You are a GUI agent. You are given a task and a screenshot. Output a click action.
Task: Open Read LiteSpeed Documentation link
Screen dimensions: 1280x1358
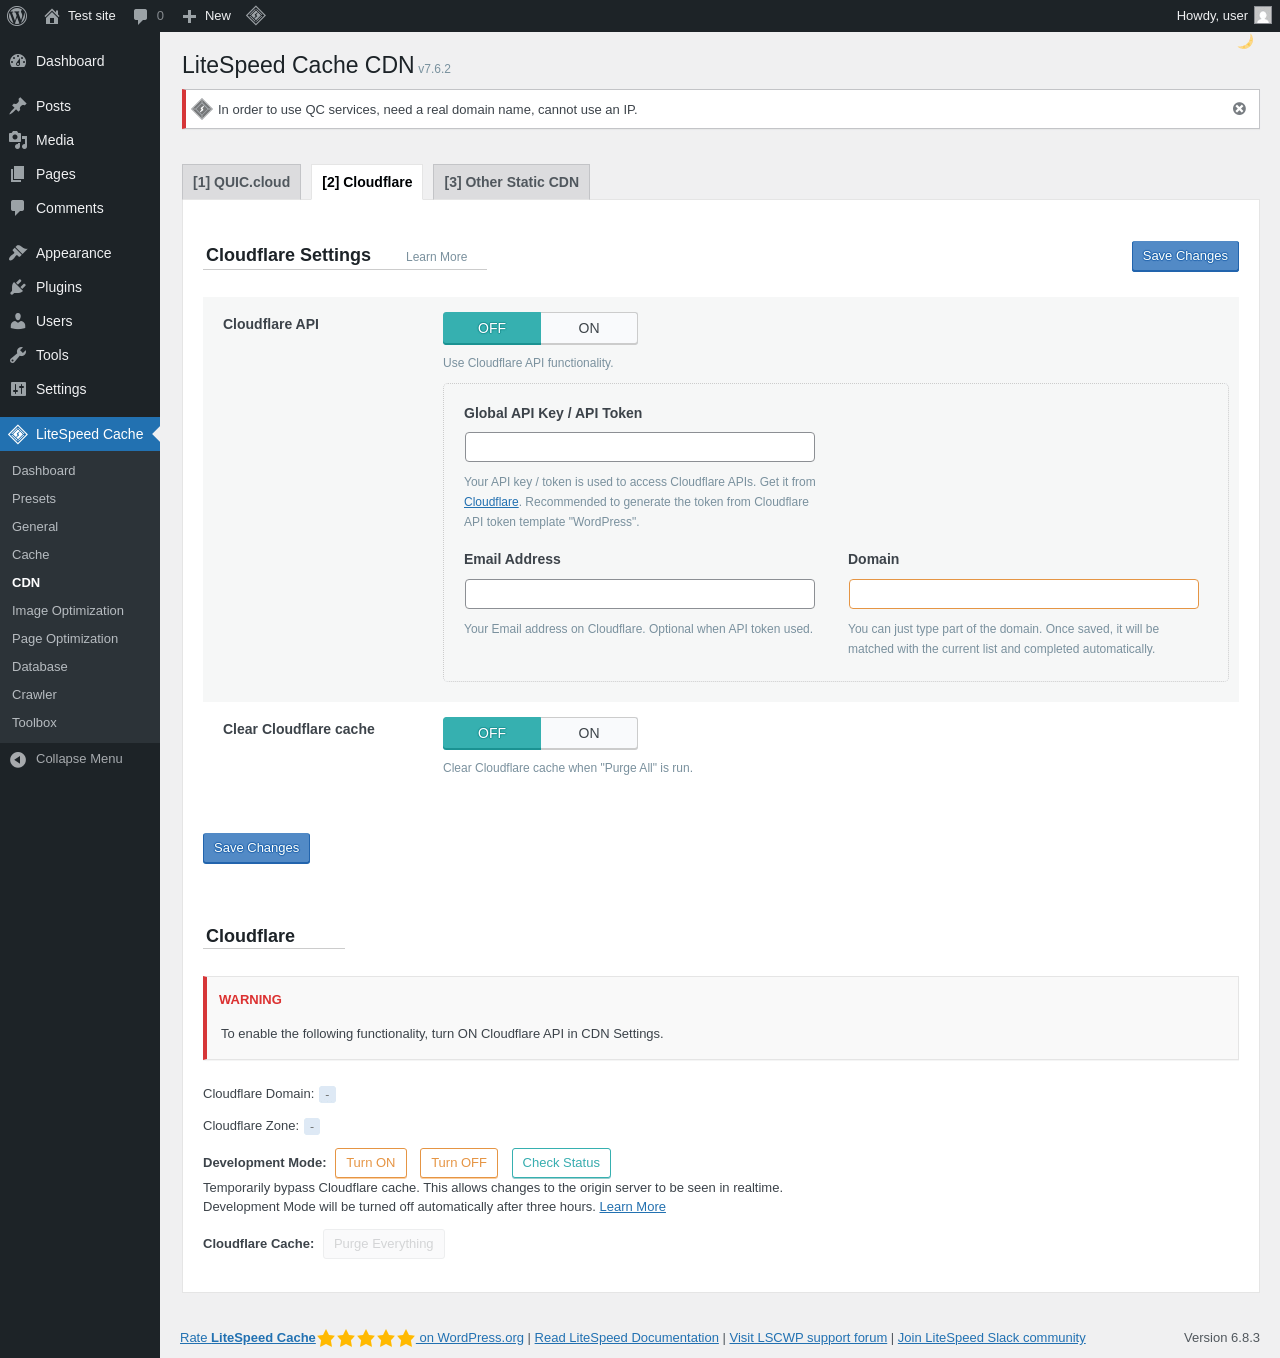pyautogui.click(x=627, y=1338)
